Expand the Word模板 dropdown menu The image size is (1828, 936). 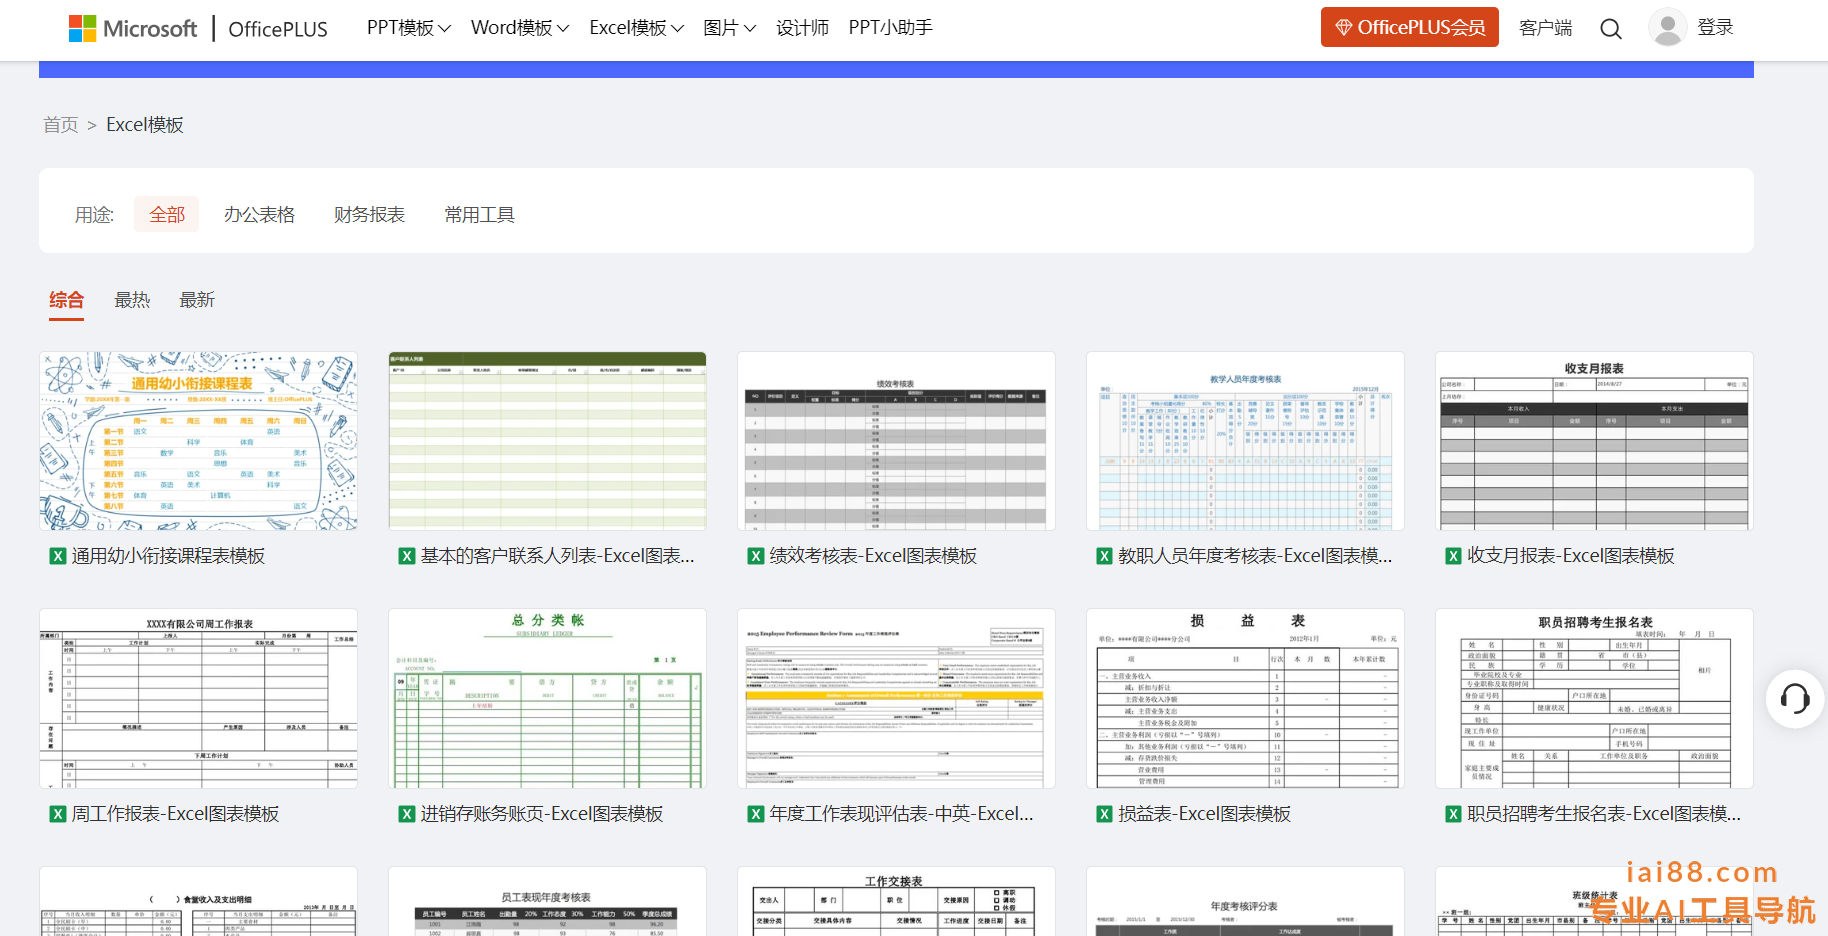click(x=520, y=28)
